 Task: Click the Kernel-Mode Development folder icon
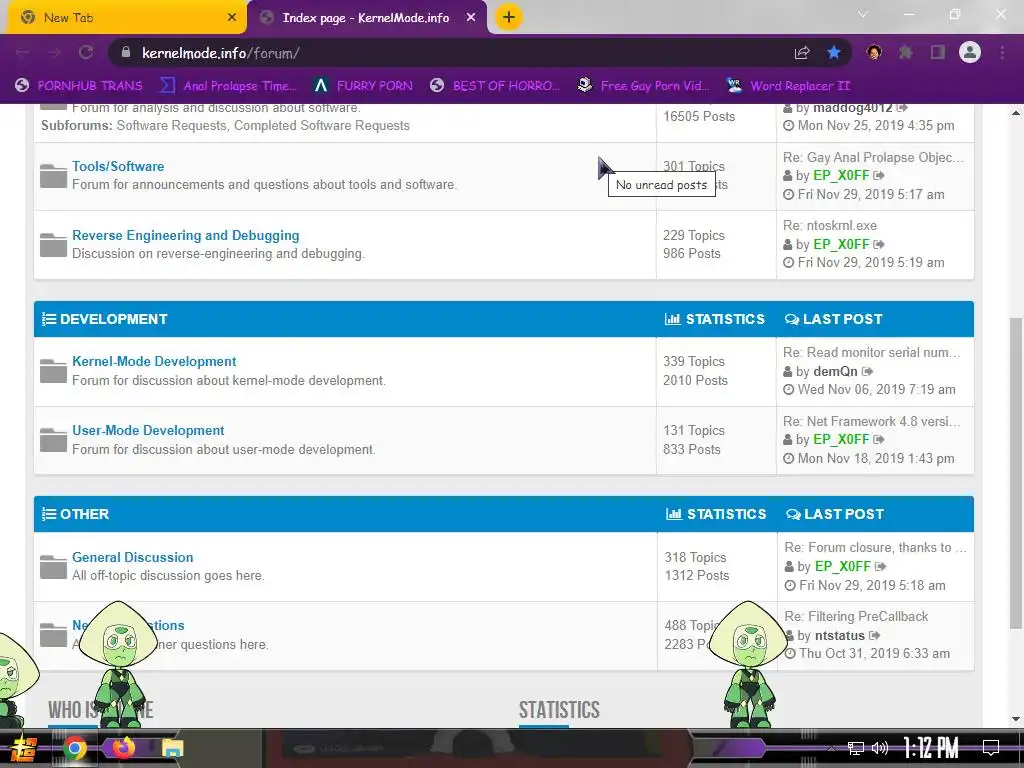[53, 371]
